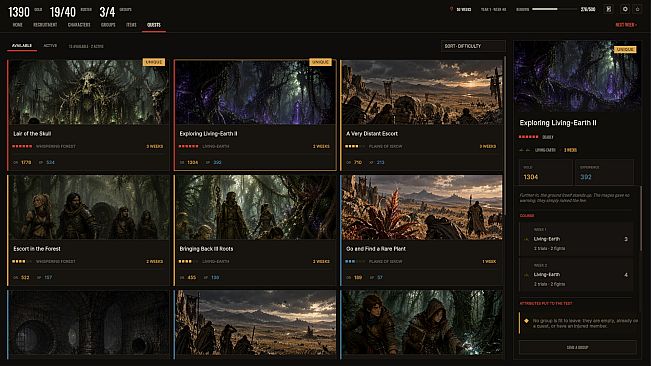The image size is (651, 366).
Task: Click the difficulty stars on Bringing Back Ill Roots
Action: (188, 261)
